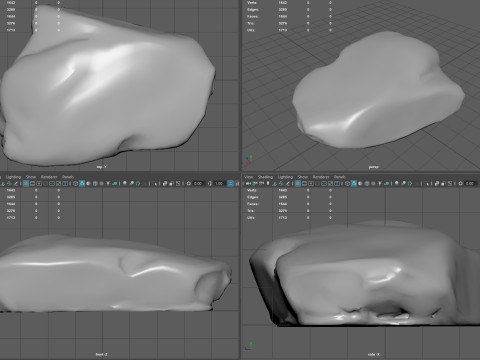Toggle 2D Pan/Zoom icon in side view toolbar
Screen dimensions: 480x360
281,183
